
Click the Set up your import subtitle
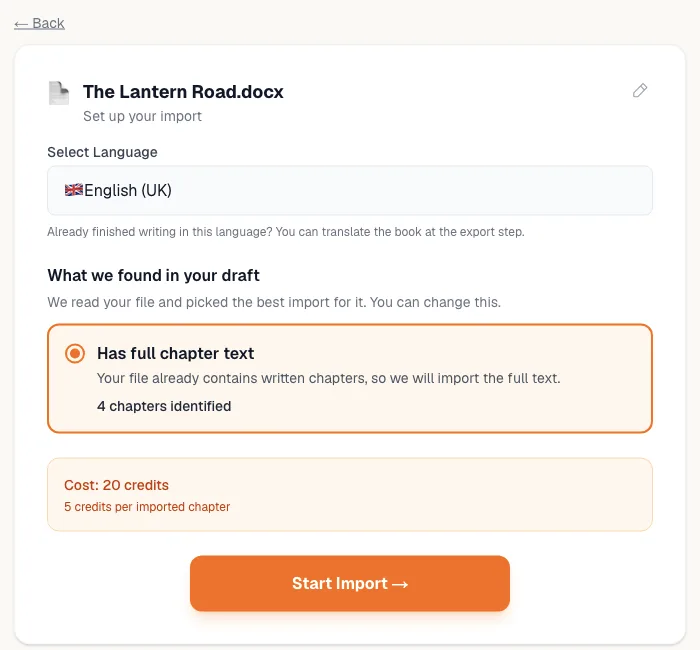[x=142, y=117]
